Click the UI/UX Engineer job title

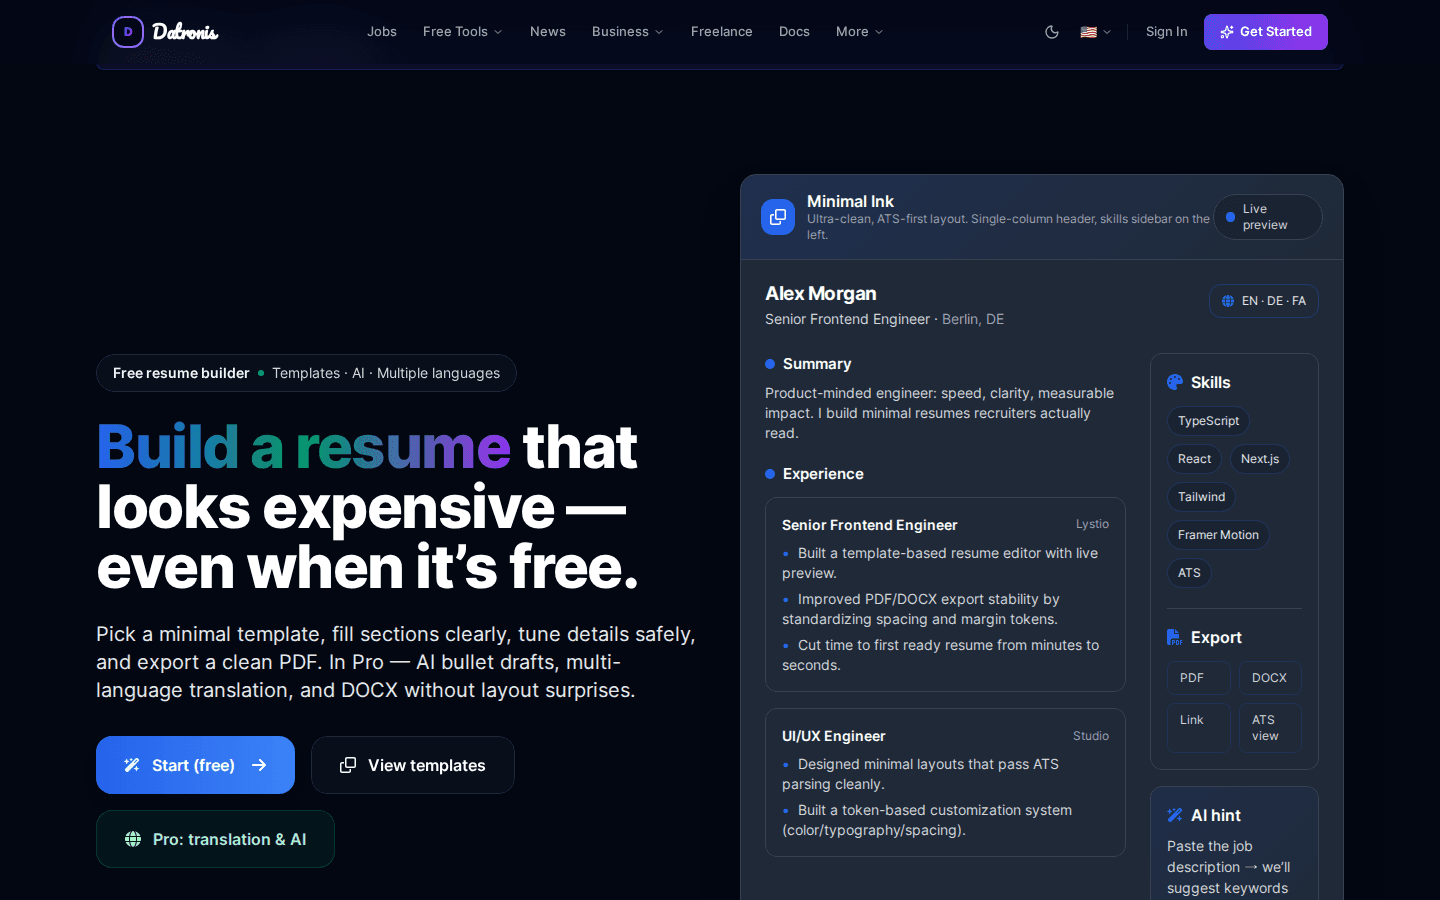(x=834, y=736)
